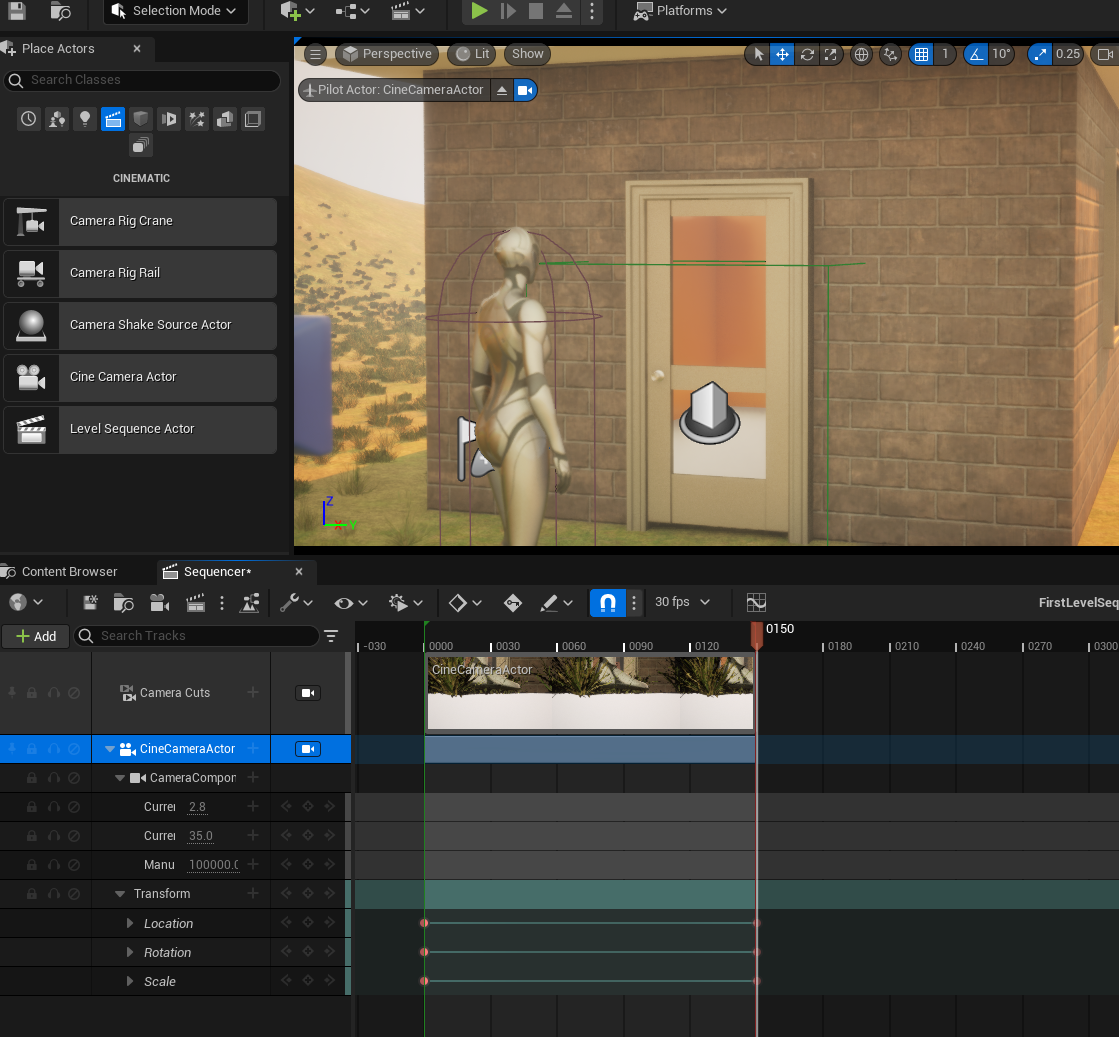Click the green Play button in toolbar
1119x1037 pixels.
(479, 11)
